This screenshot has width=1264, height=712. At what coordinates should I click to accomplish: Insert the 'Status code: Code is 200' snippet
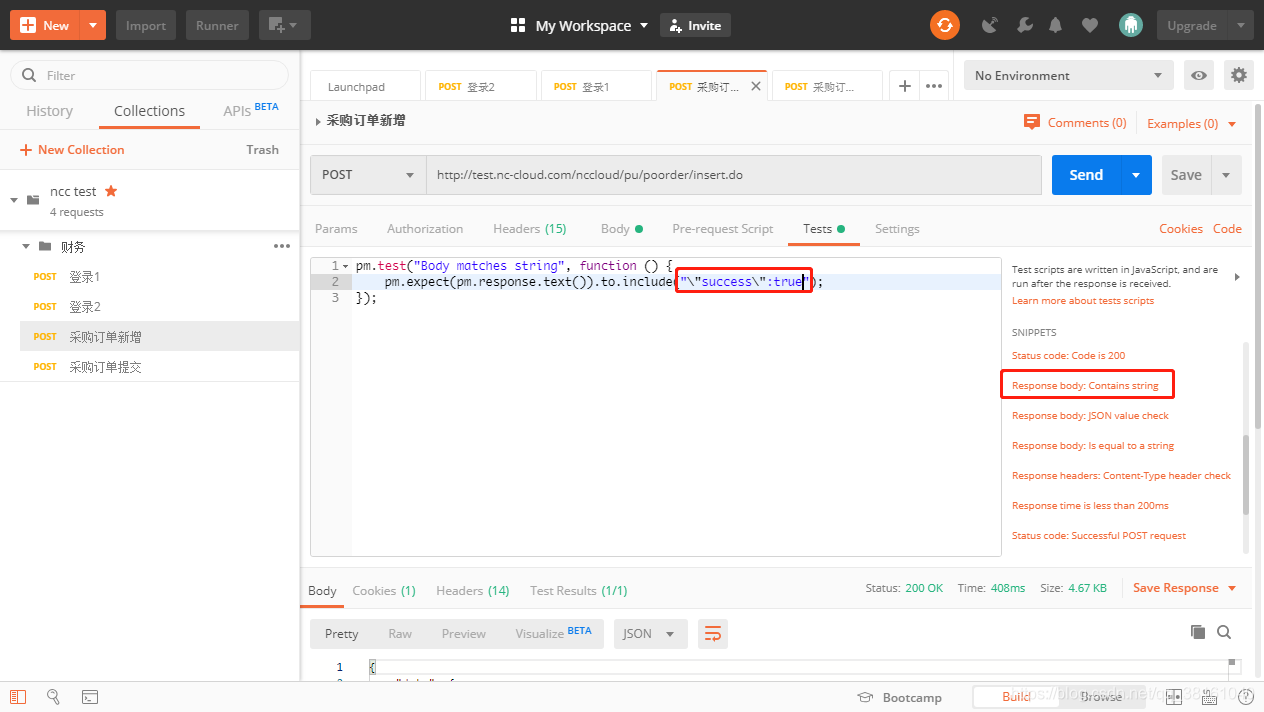pos(1069,356)
